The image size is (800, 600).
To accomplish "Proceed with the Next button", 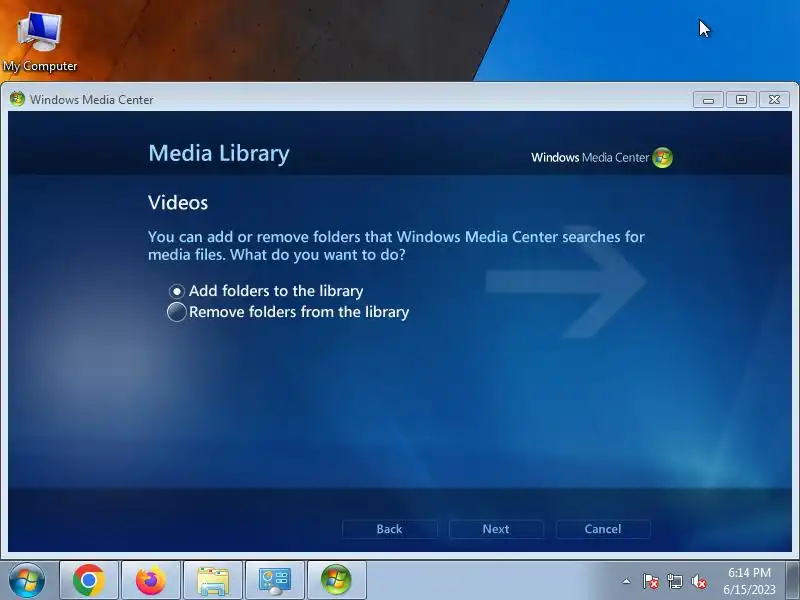I will (x=496, y=529).
